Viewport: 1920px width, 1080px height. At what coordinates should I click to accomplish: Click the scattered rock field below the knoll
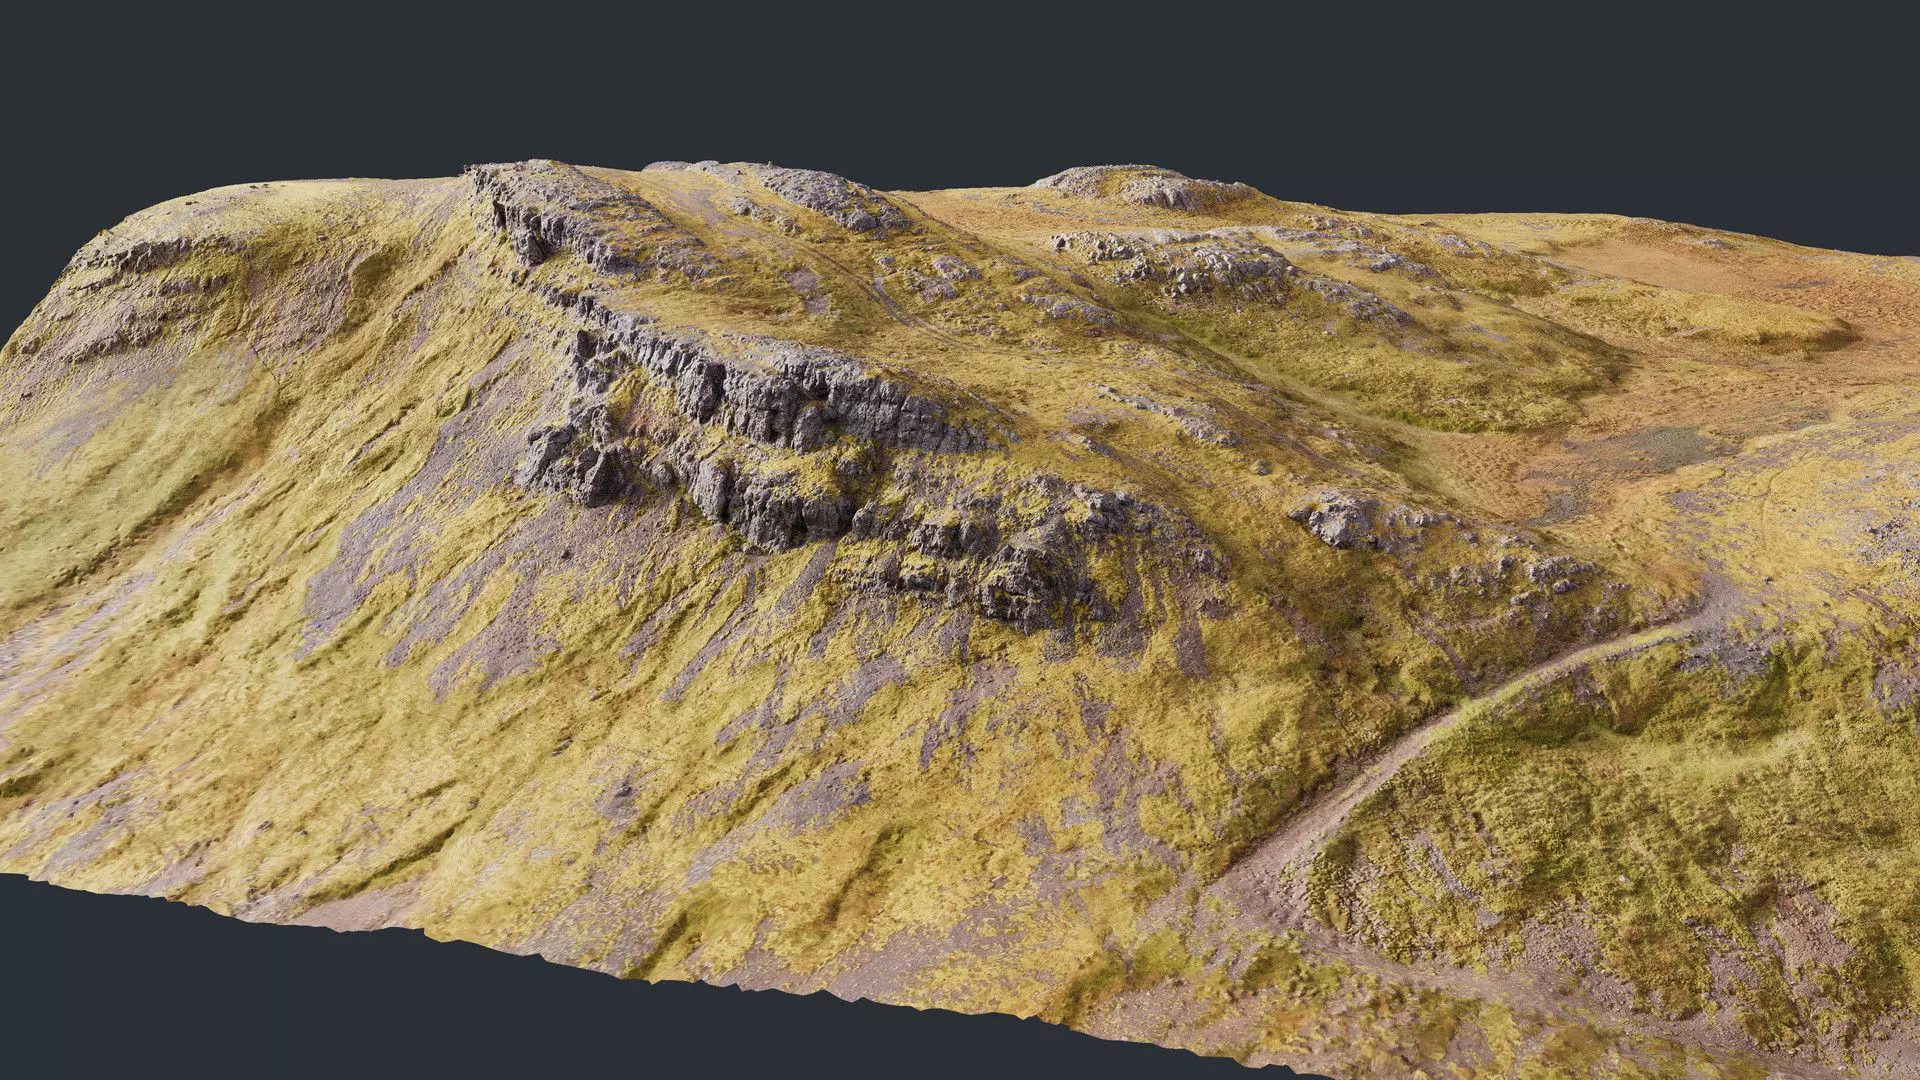pos(1200,265)
